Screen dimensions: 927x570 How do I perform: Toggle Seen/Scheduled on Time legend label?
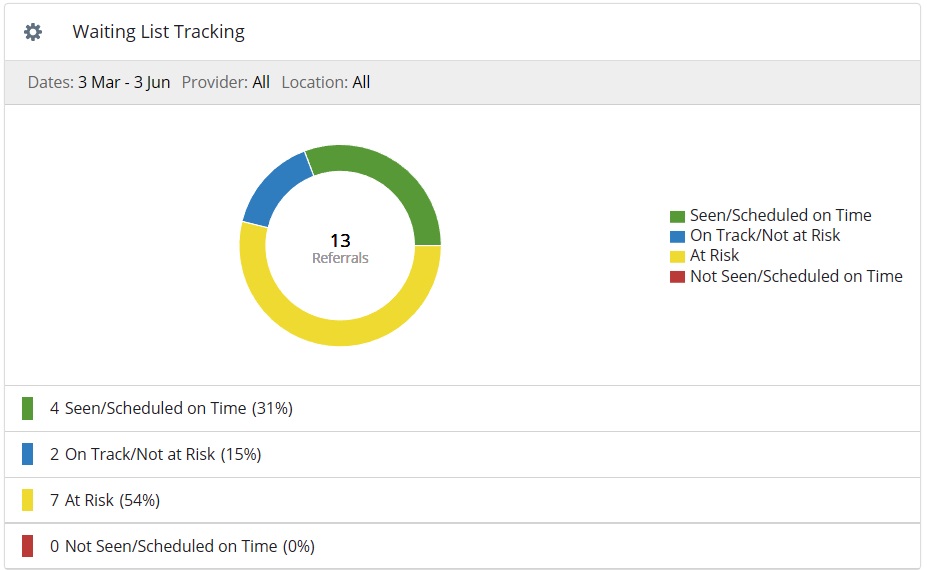[780, 215]
